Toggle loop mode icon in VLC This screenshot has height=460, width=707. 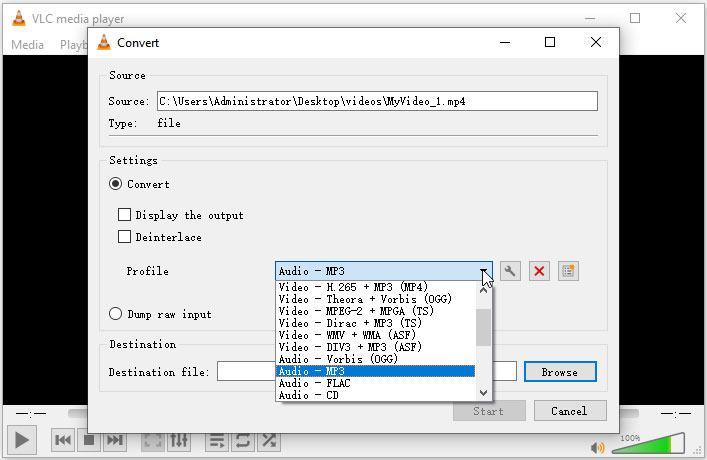click(243, 441)
